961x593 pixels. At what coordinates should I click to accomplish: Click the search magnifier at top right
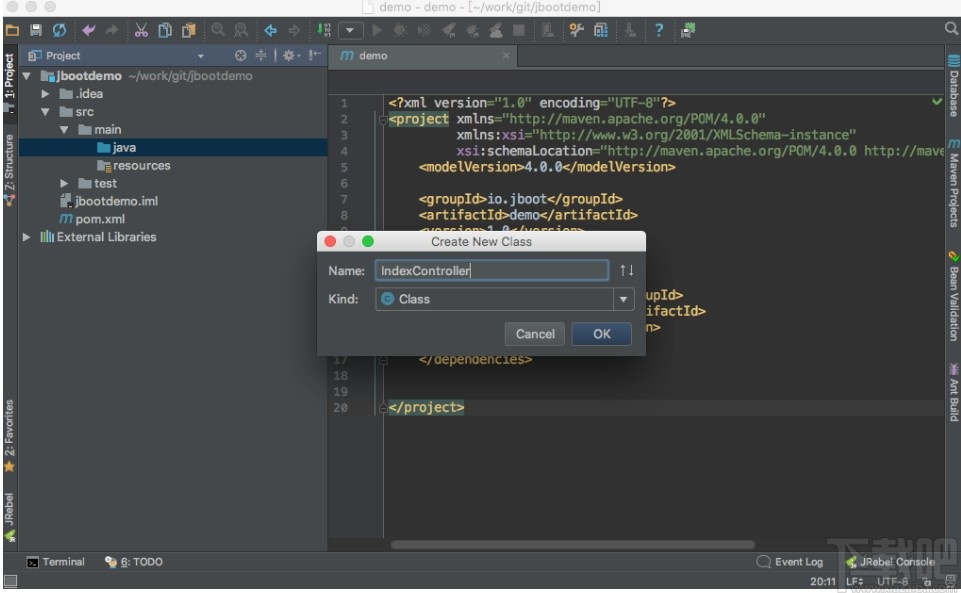pyautogui.click(x=951, y=30)
